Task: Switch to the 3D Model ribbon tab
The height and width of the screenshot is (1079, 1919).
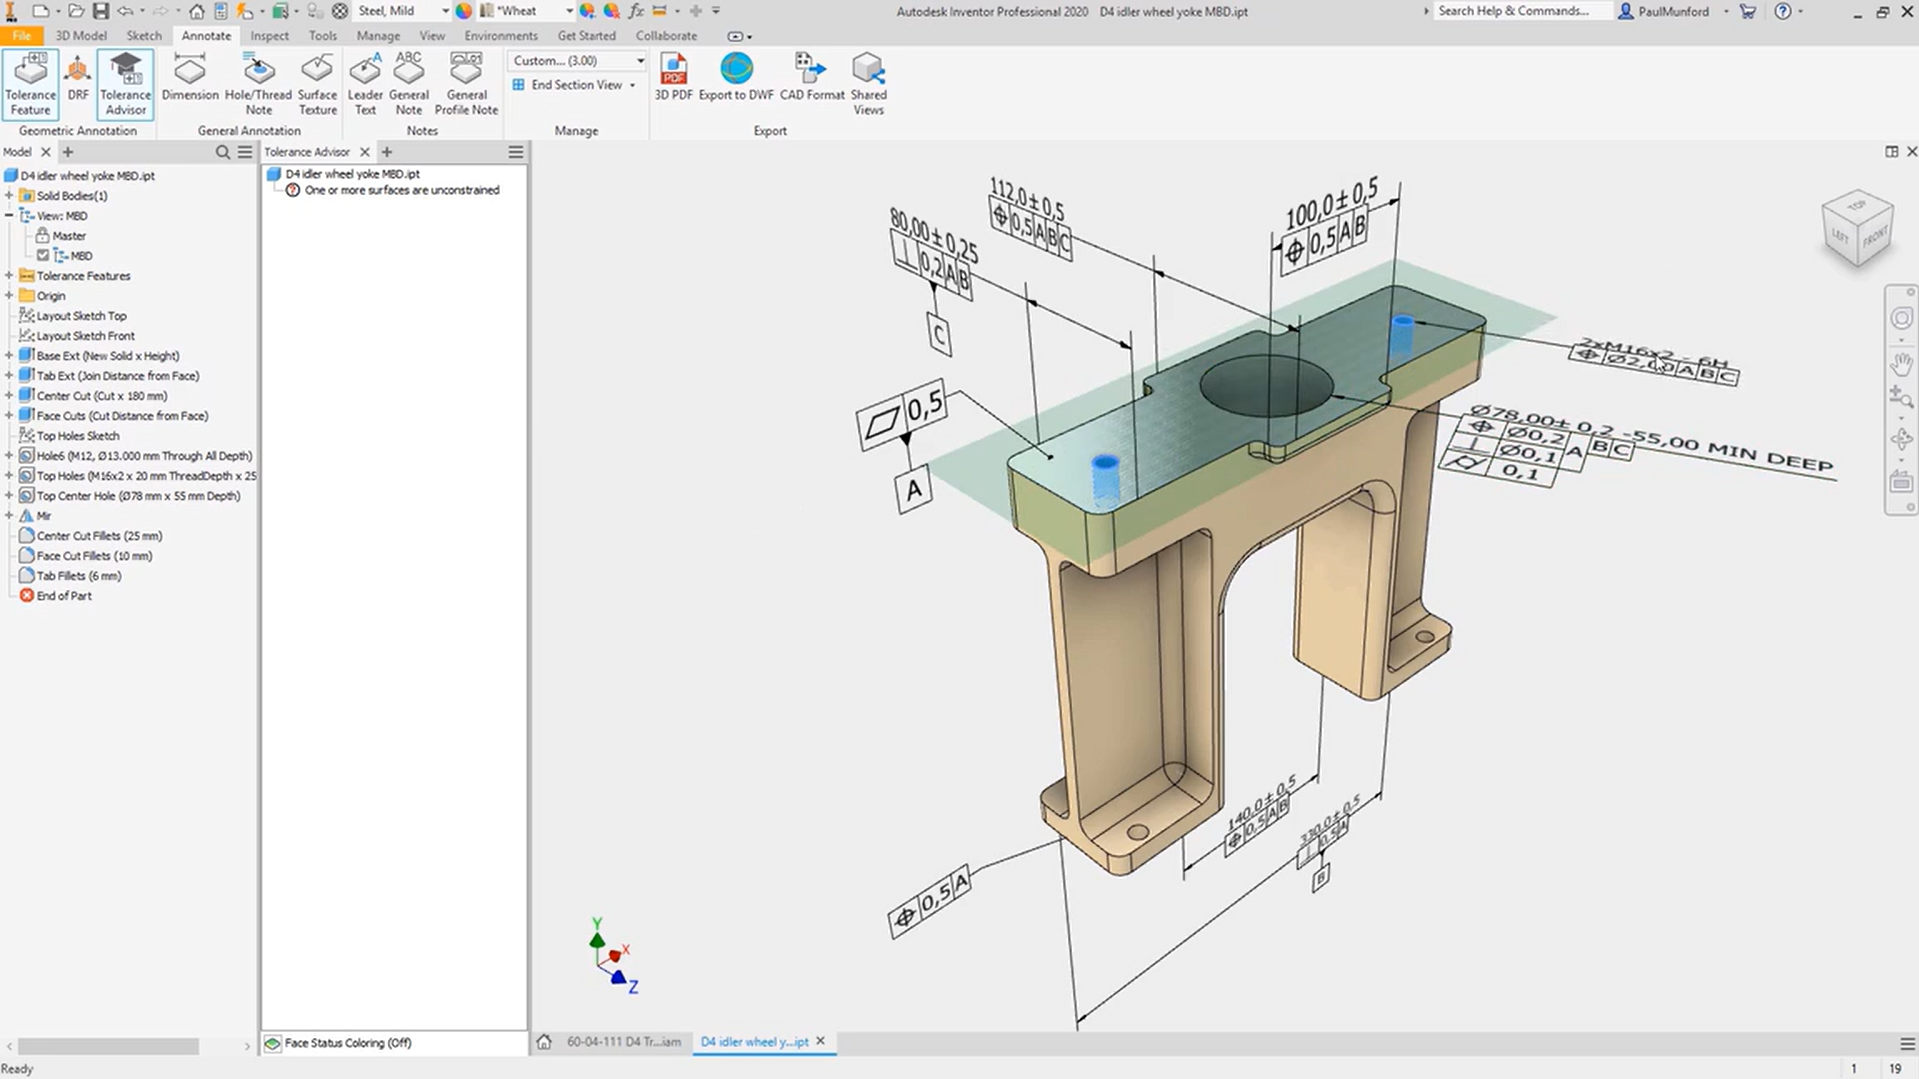Action: [81, 36]
